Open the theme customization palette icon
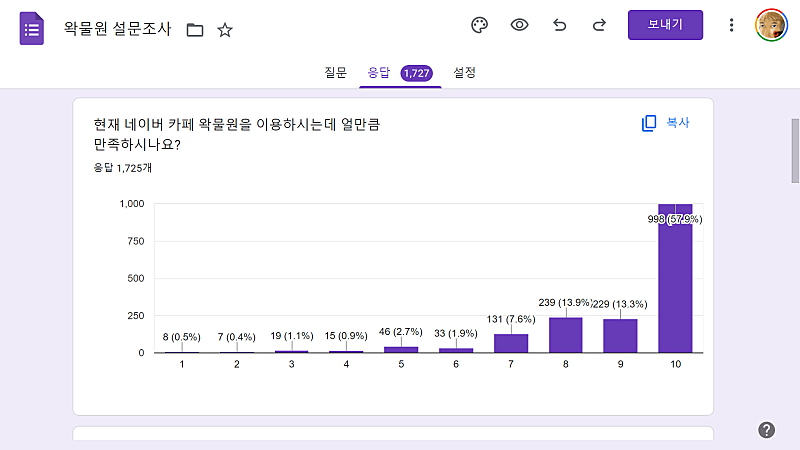This screenshot has height=450, width=800. coord(479,26)
